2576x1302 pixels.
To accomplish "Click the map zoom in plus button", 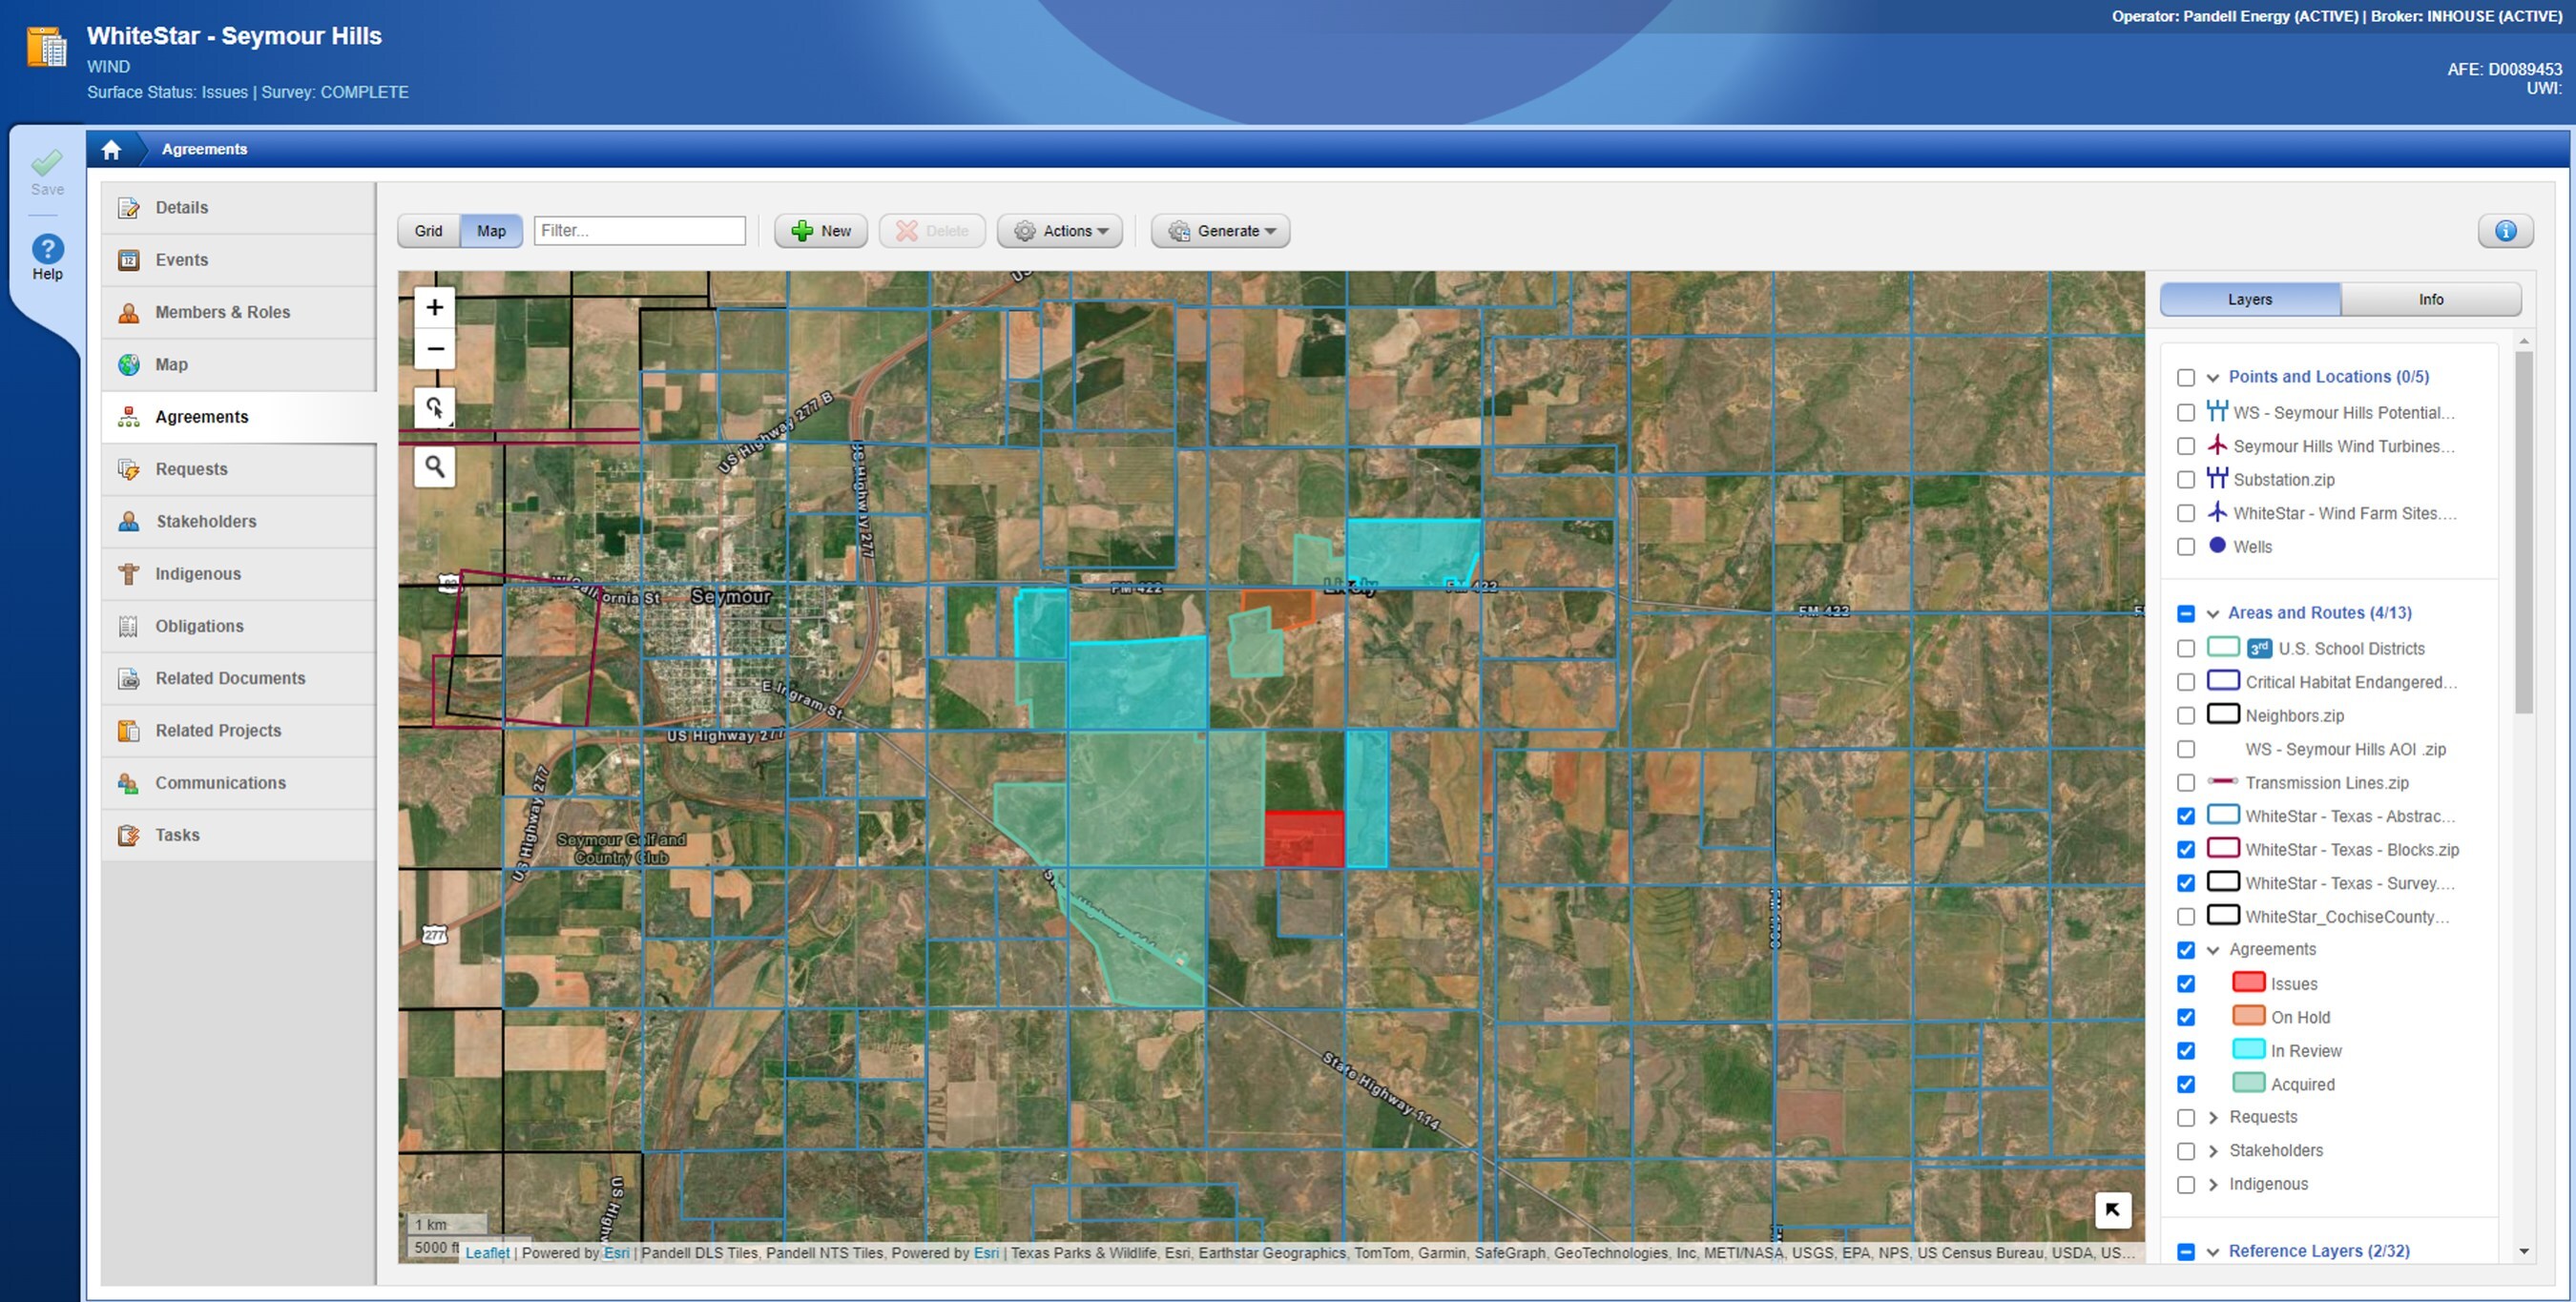I will [434, 307].
